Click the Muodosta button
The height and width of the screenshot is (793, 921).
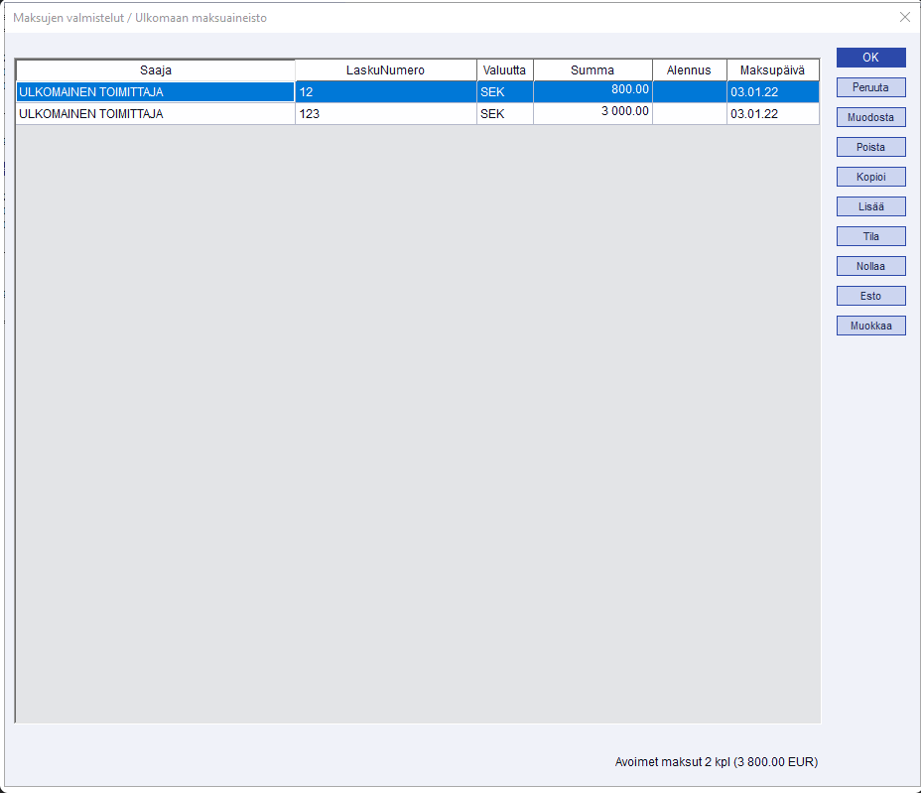coord(870,117)
